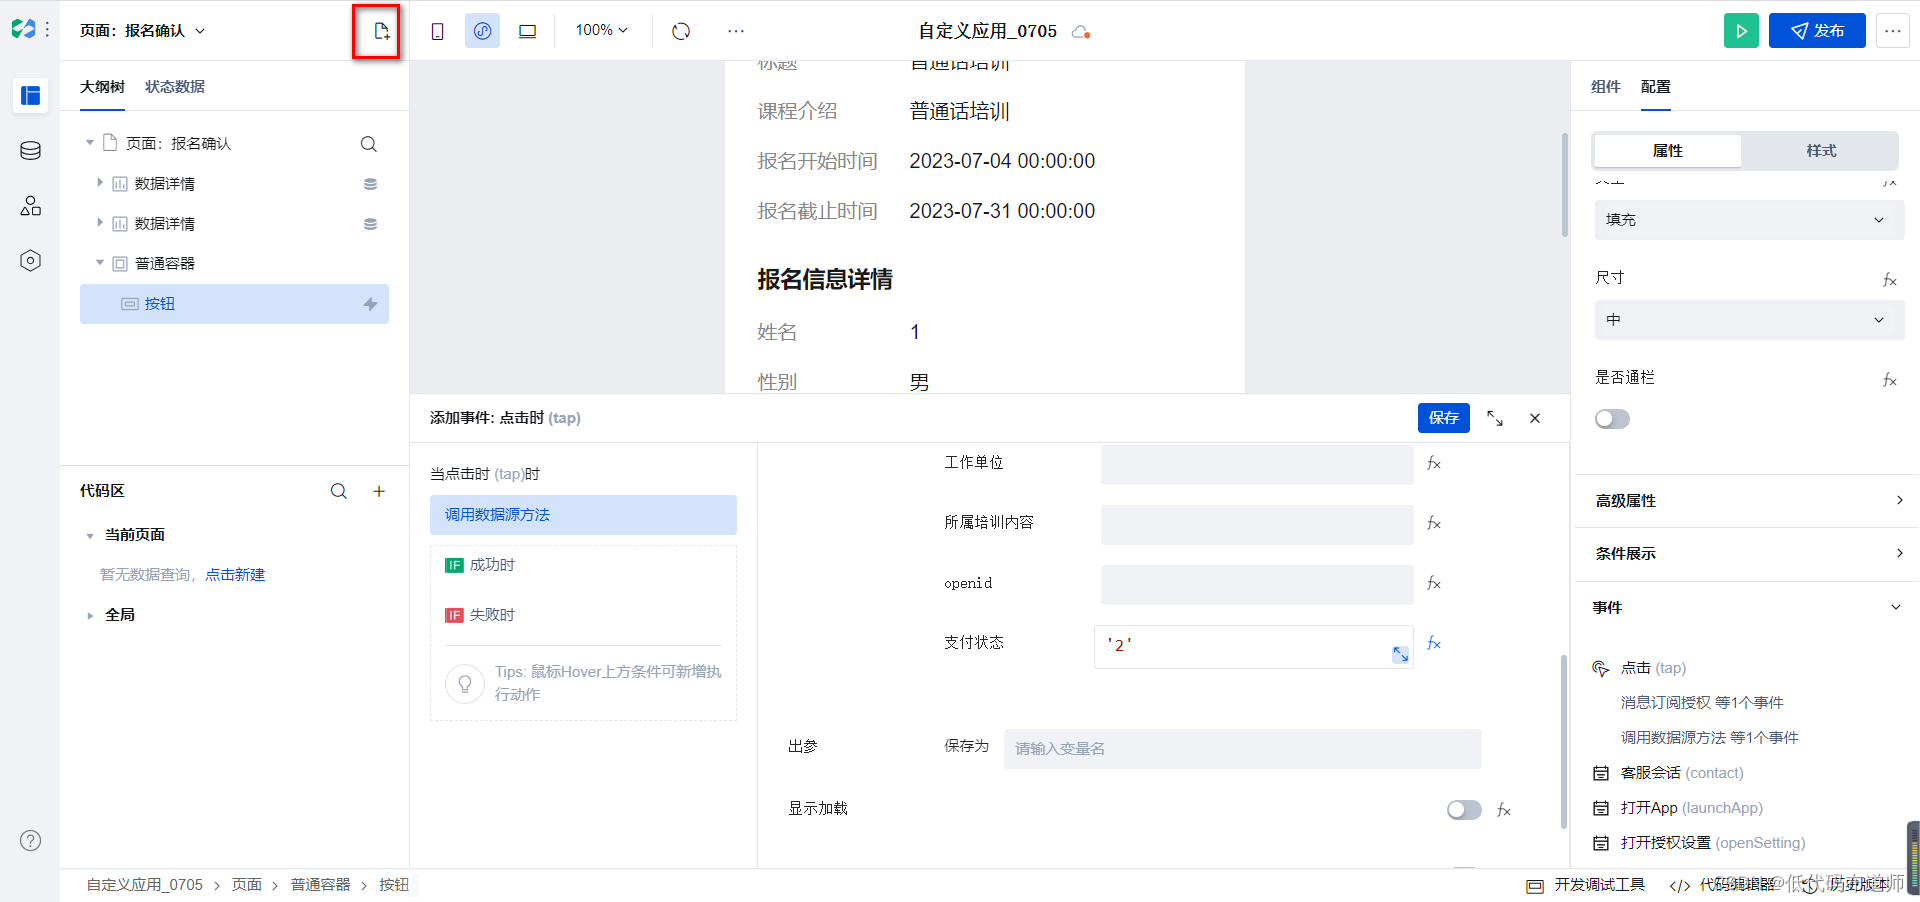Open the page selector dropdown 报名确认
The width and height of the screenshot is (1920, 902).
point(143,31)
